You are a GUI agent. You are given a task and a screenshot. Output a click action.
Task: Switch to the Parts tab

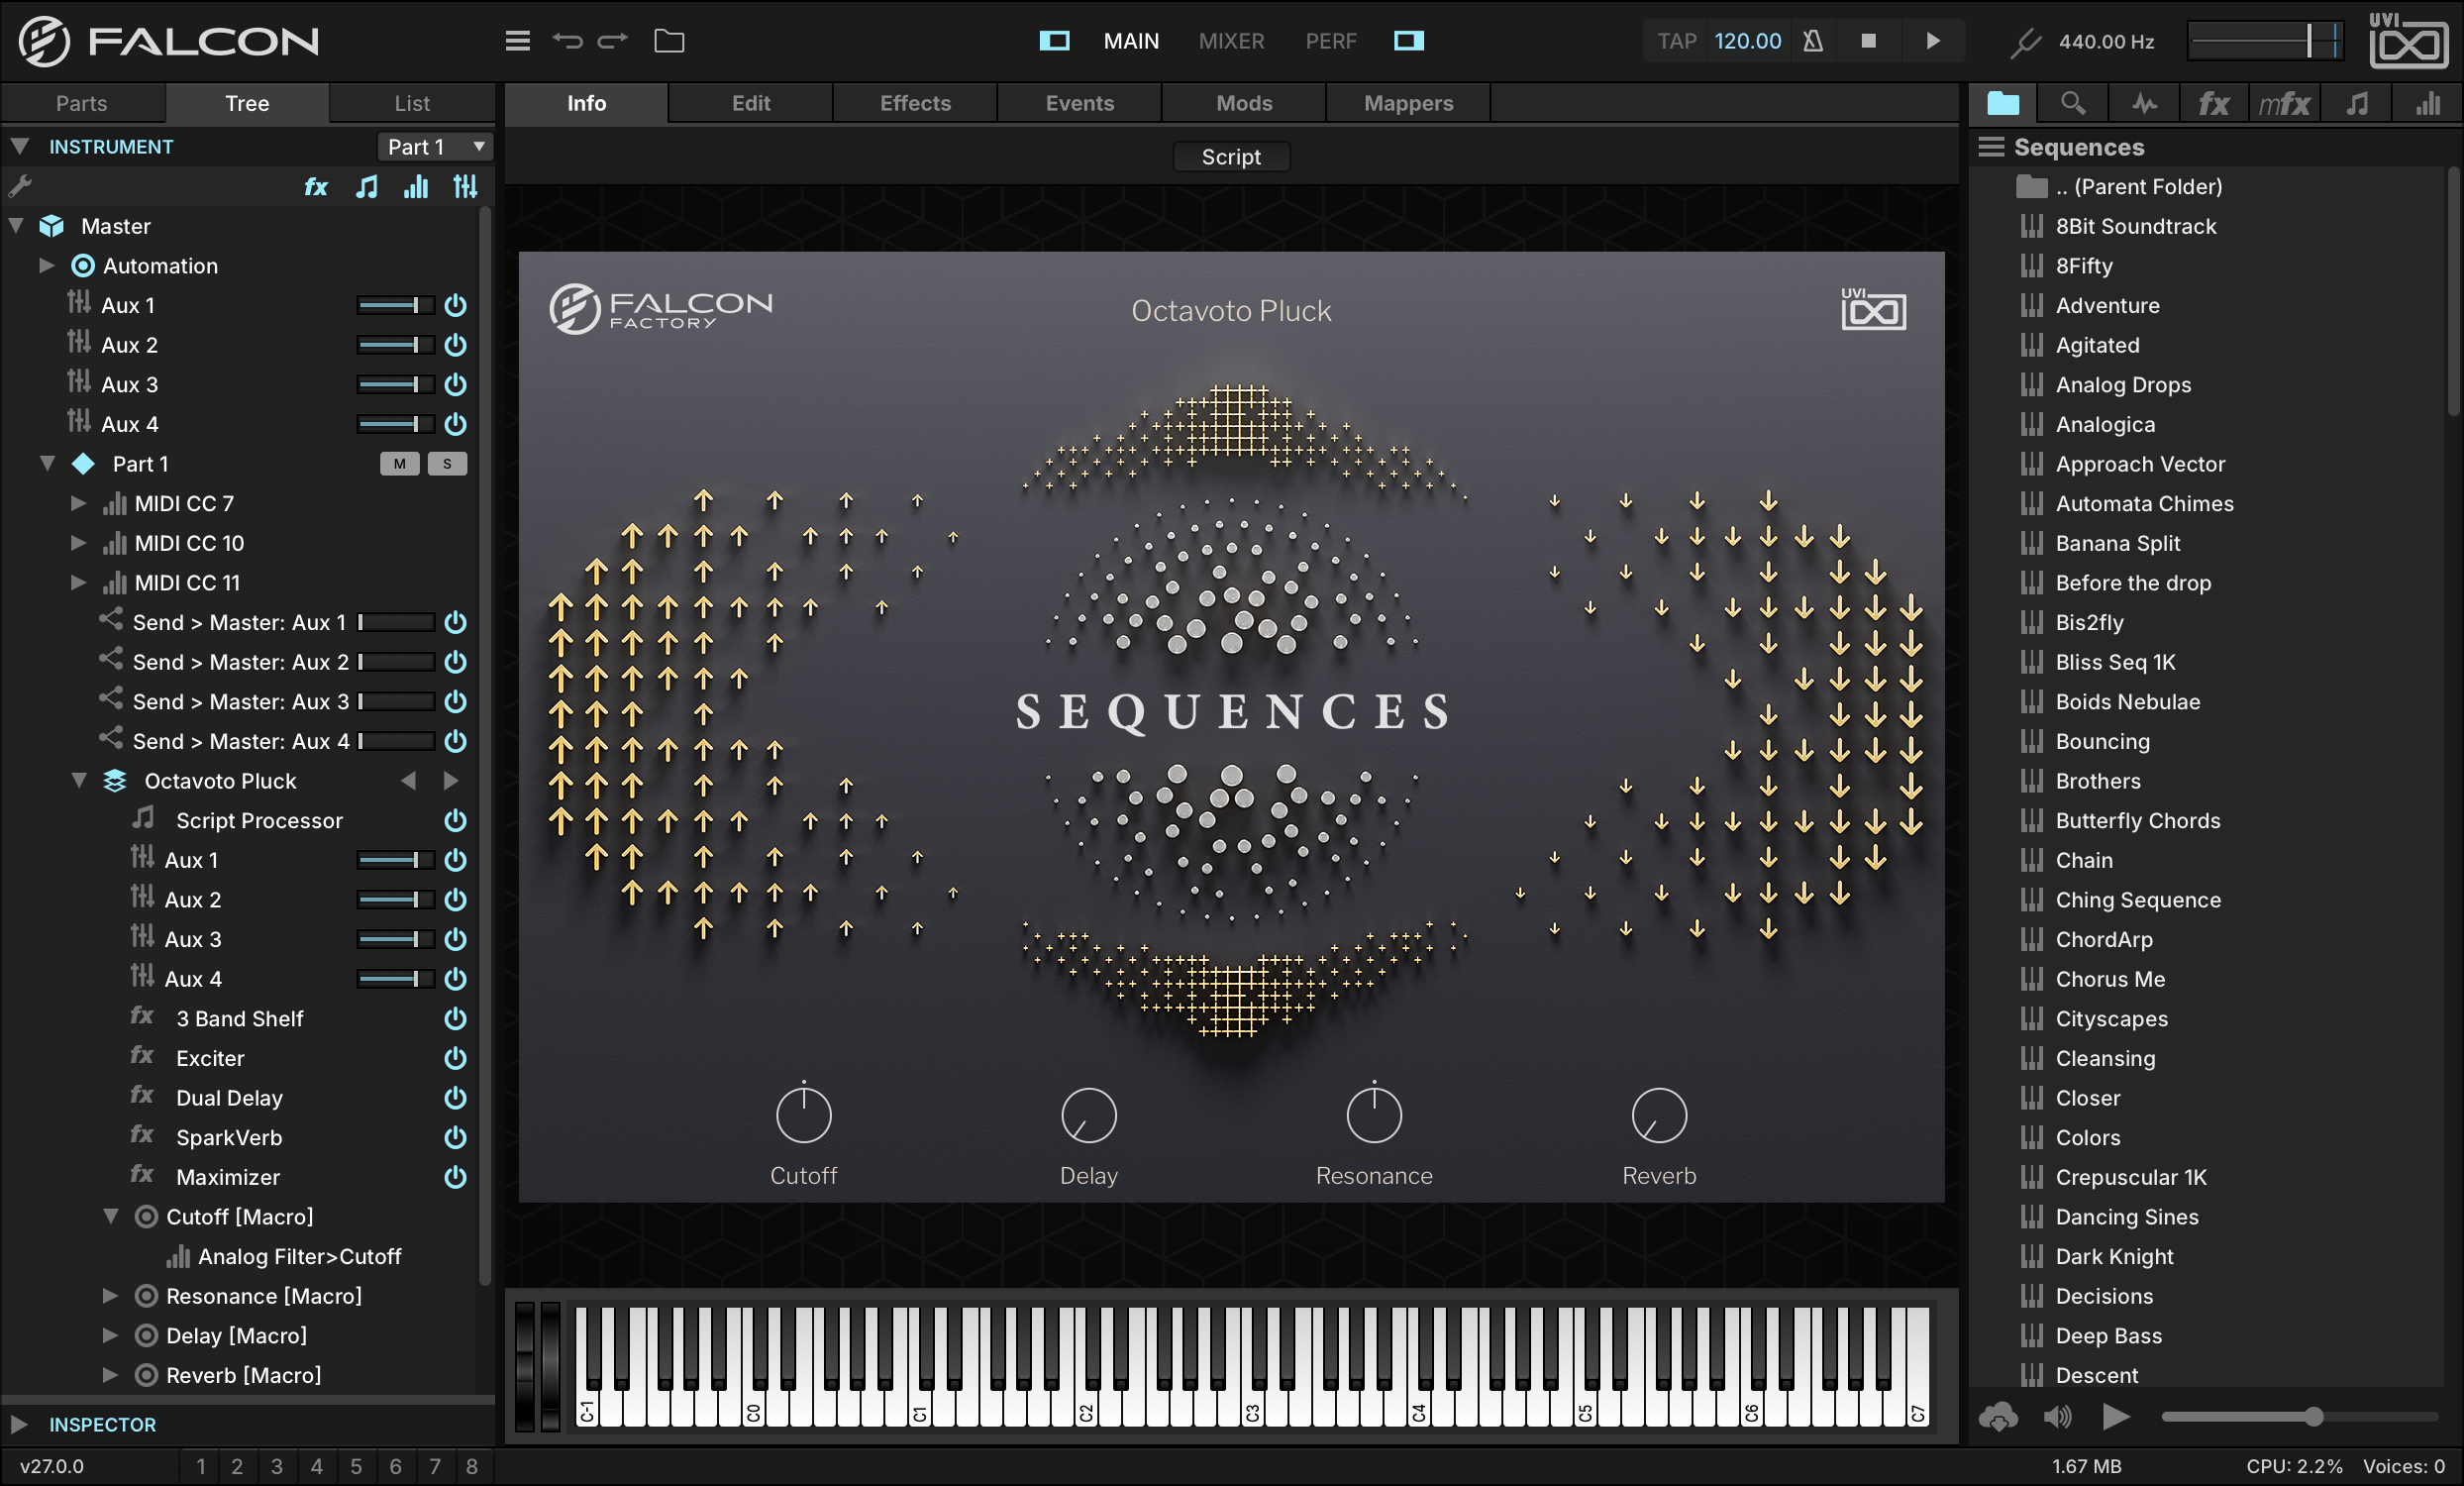82,103
